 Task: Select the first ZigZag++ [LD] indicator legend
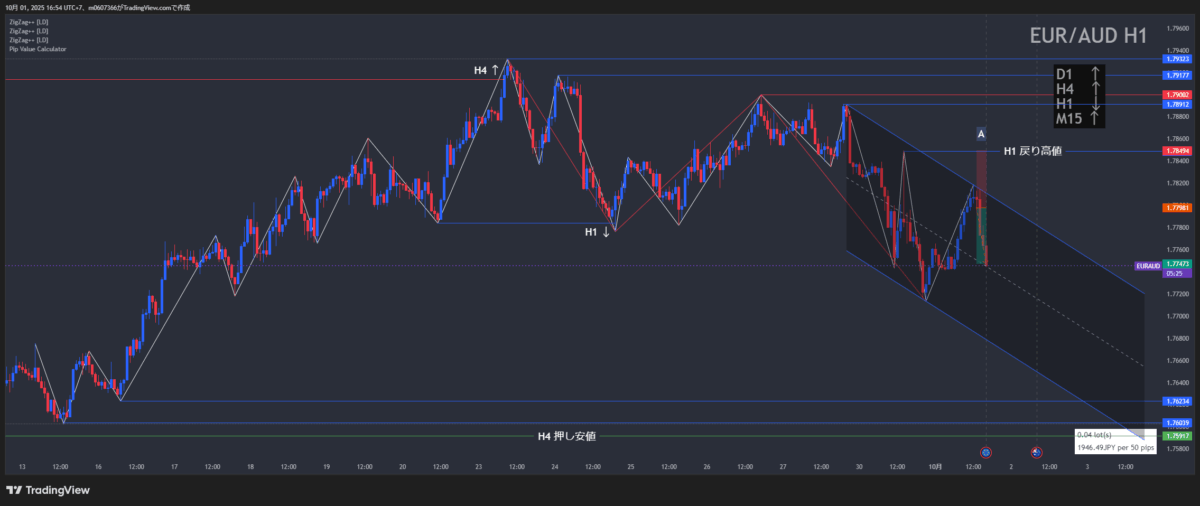coord(28,21)
